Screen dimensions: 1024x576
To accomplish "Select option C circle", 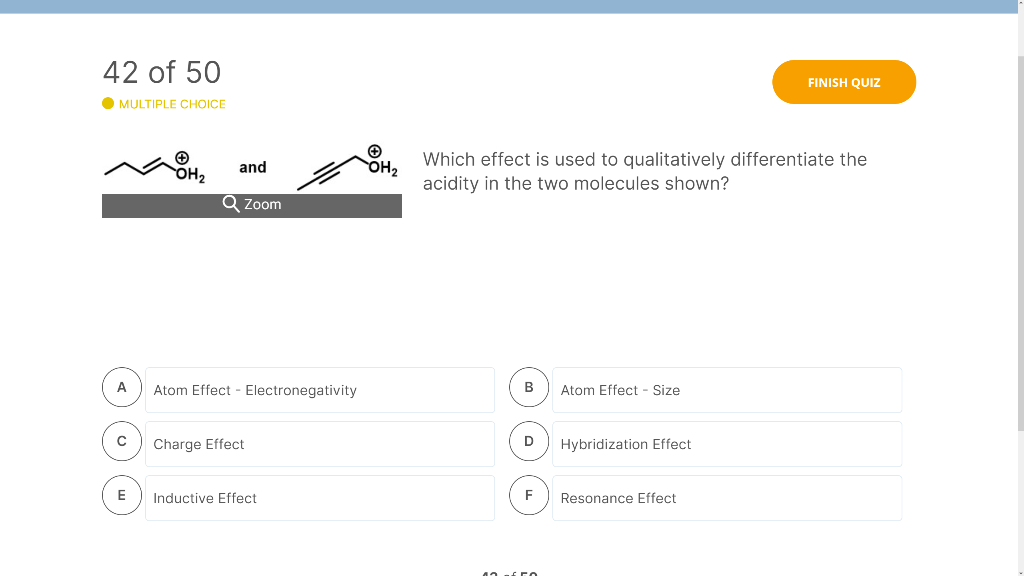I will 121,441.
